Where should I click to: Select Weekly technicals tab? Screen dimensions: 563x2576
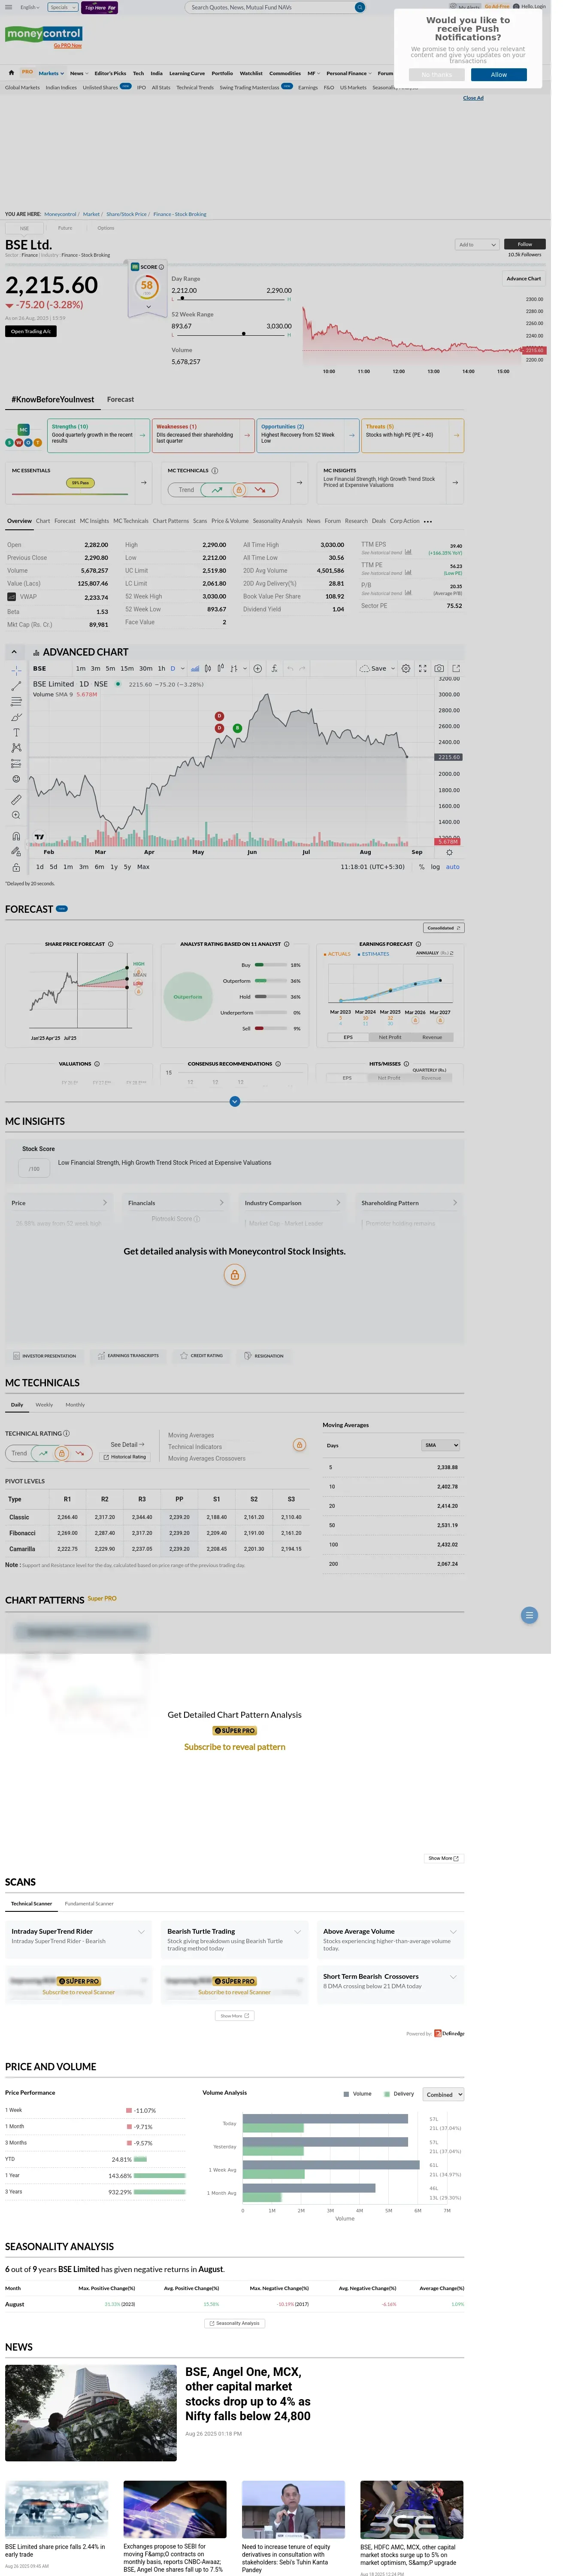(44, 1405)
